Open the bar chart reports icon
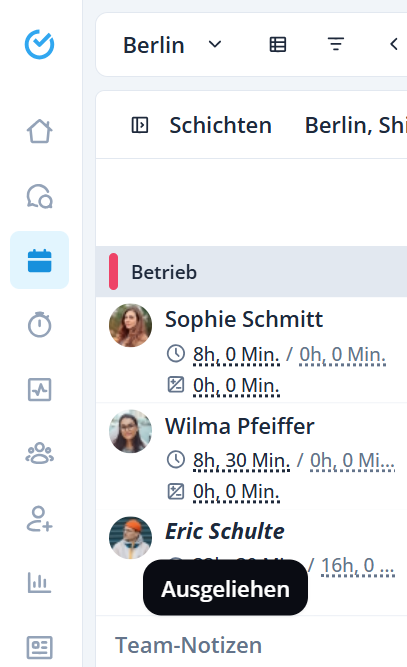This screenshot has width=407, height=667. click(40, 582)
